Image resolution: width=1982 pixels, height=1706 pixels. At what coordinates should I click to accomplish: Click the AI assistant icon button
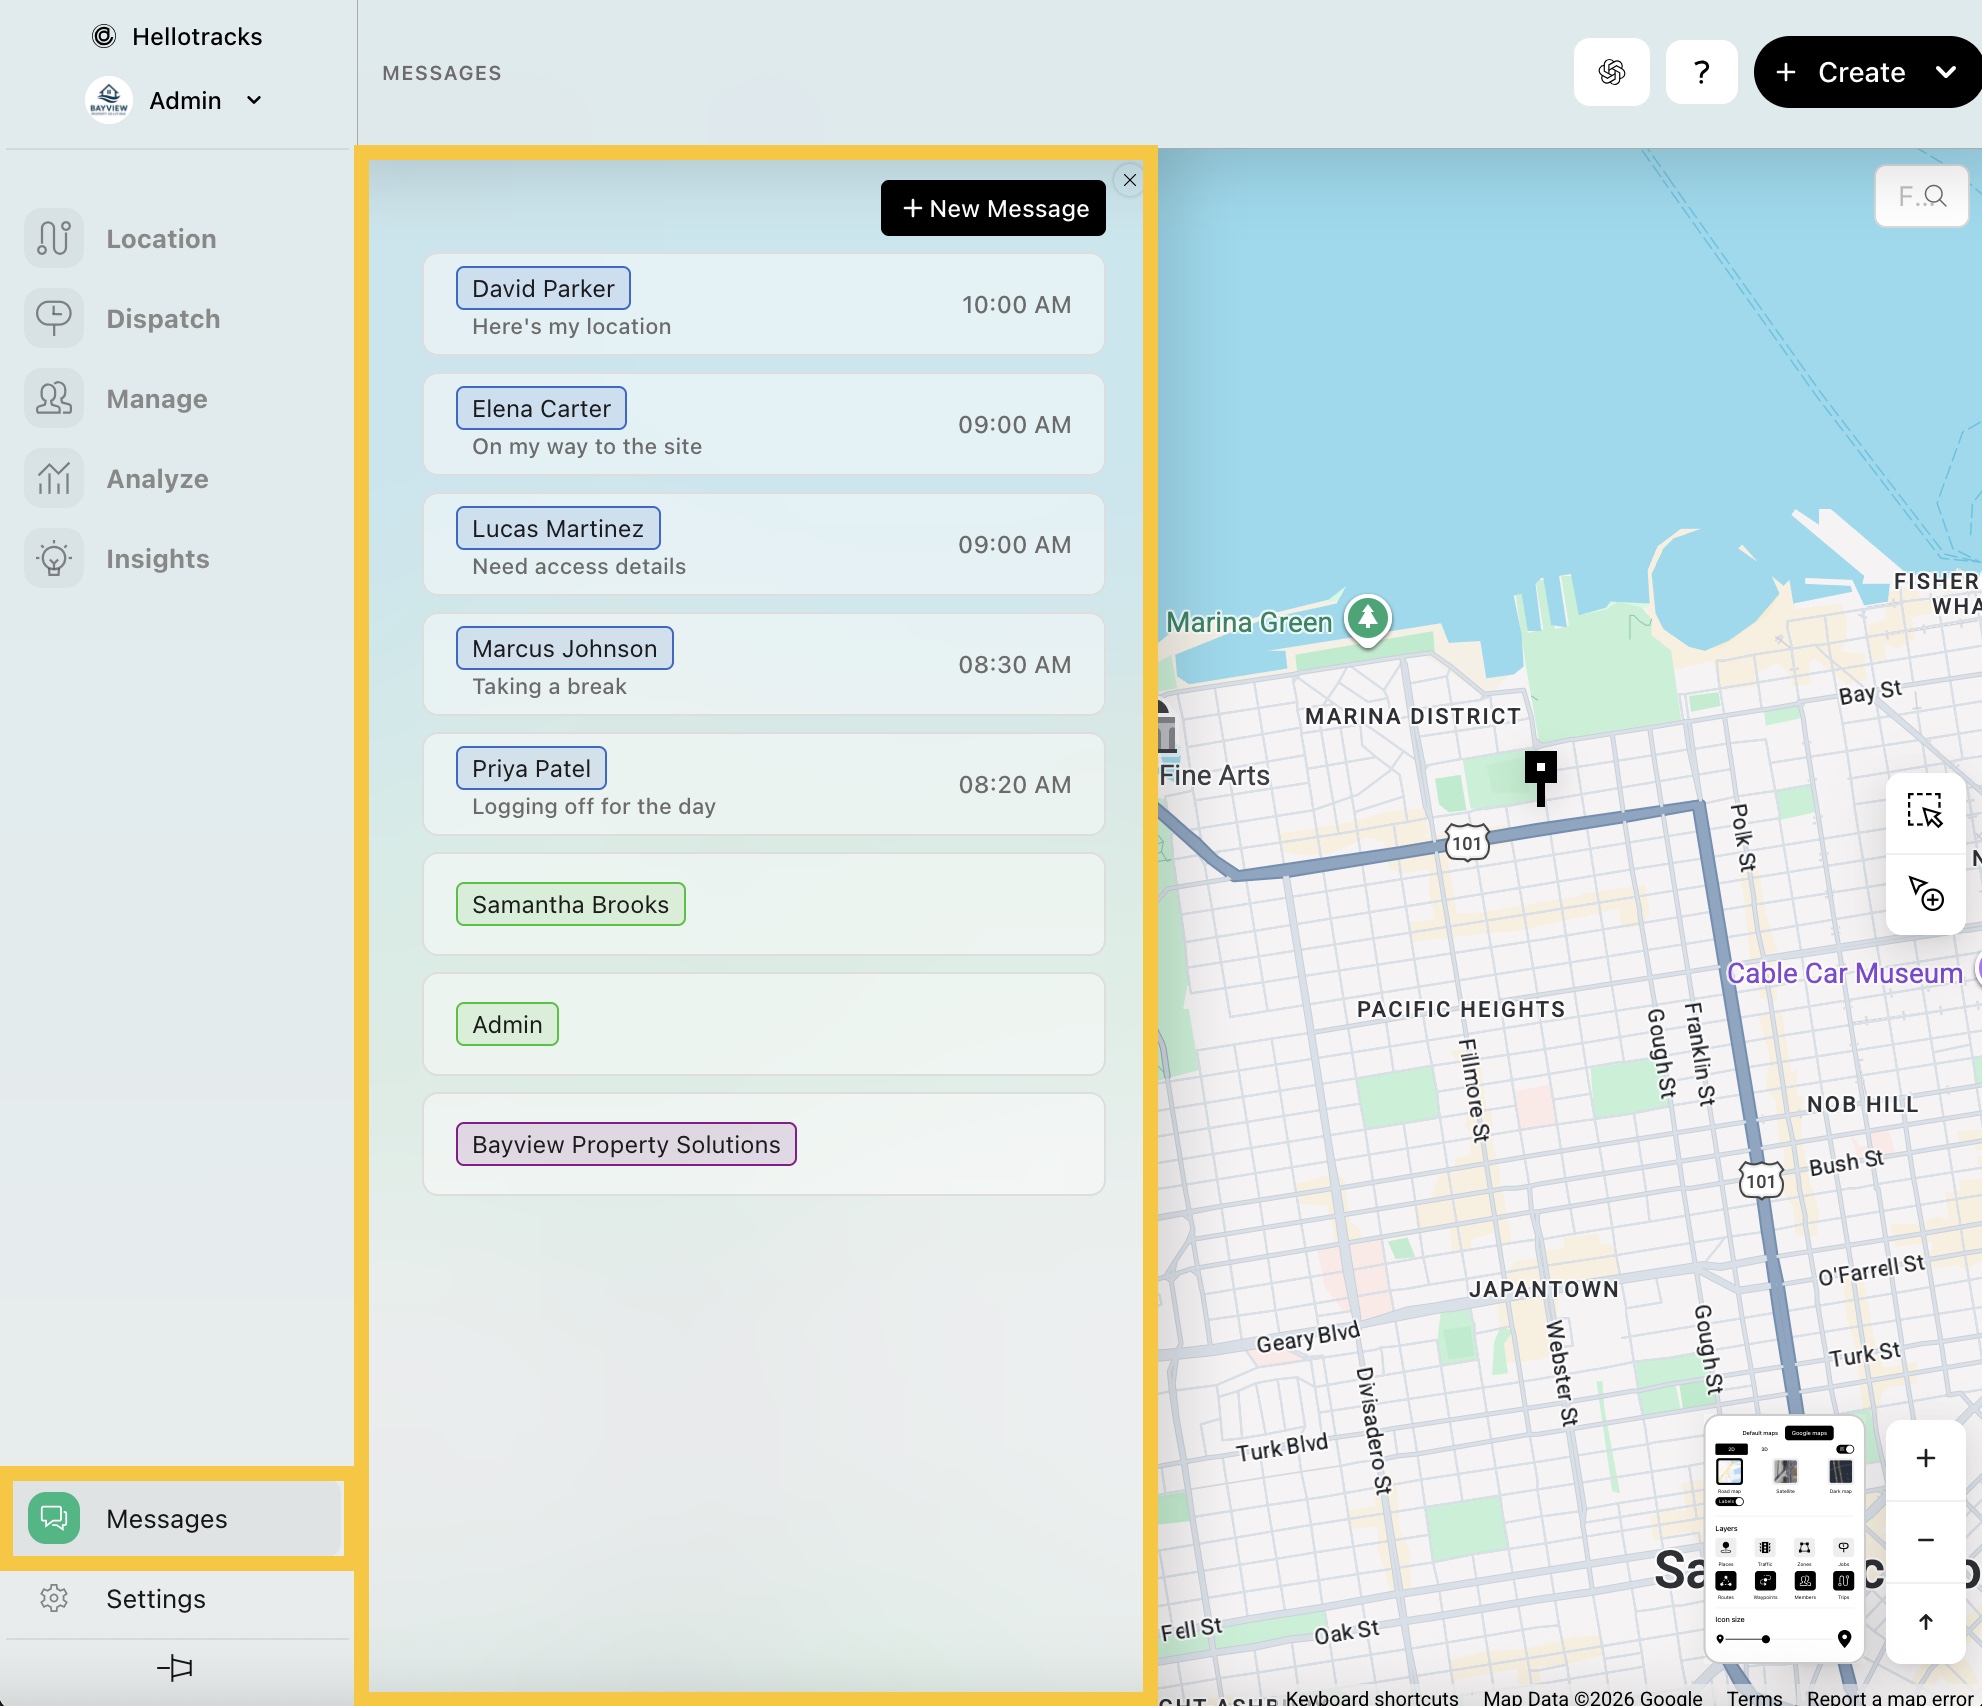click(1611, 72)
